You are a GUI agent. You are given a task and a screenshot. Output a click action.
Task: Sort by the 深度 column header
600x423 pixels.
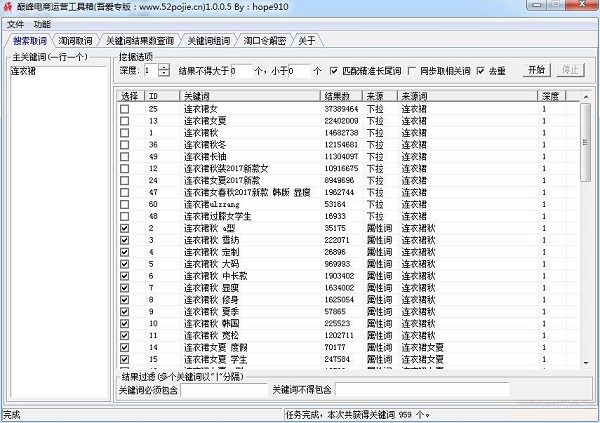coord(552,96)
